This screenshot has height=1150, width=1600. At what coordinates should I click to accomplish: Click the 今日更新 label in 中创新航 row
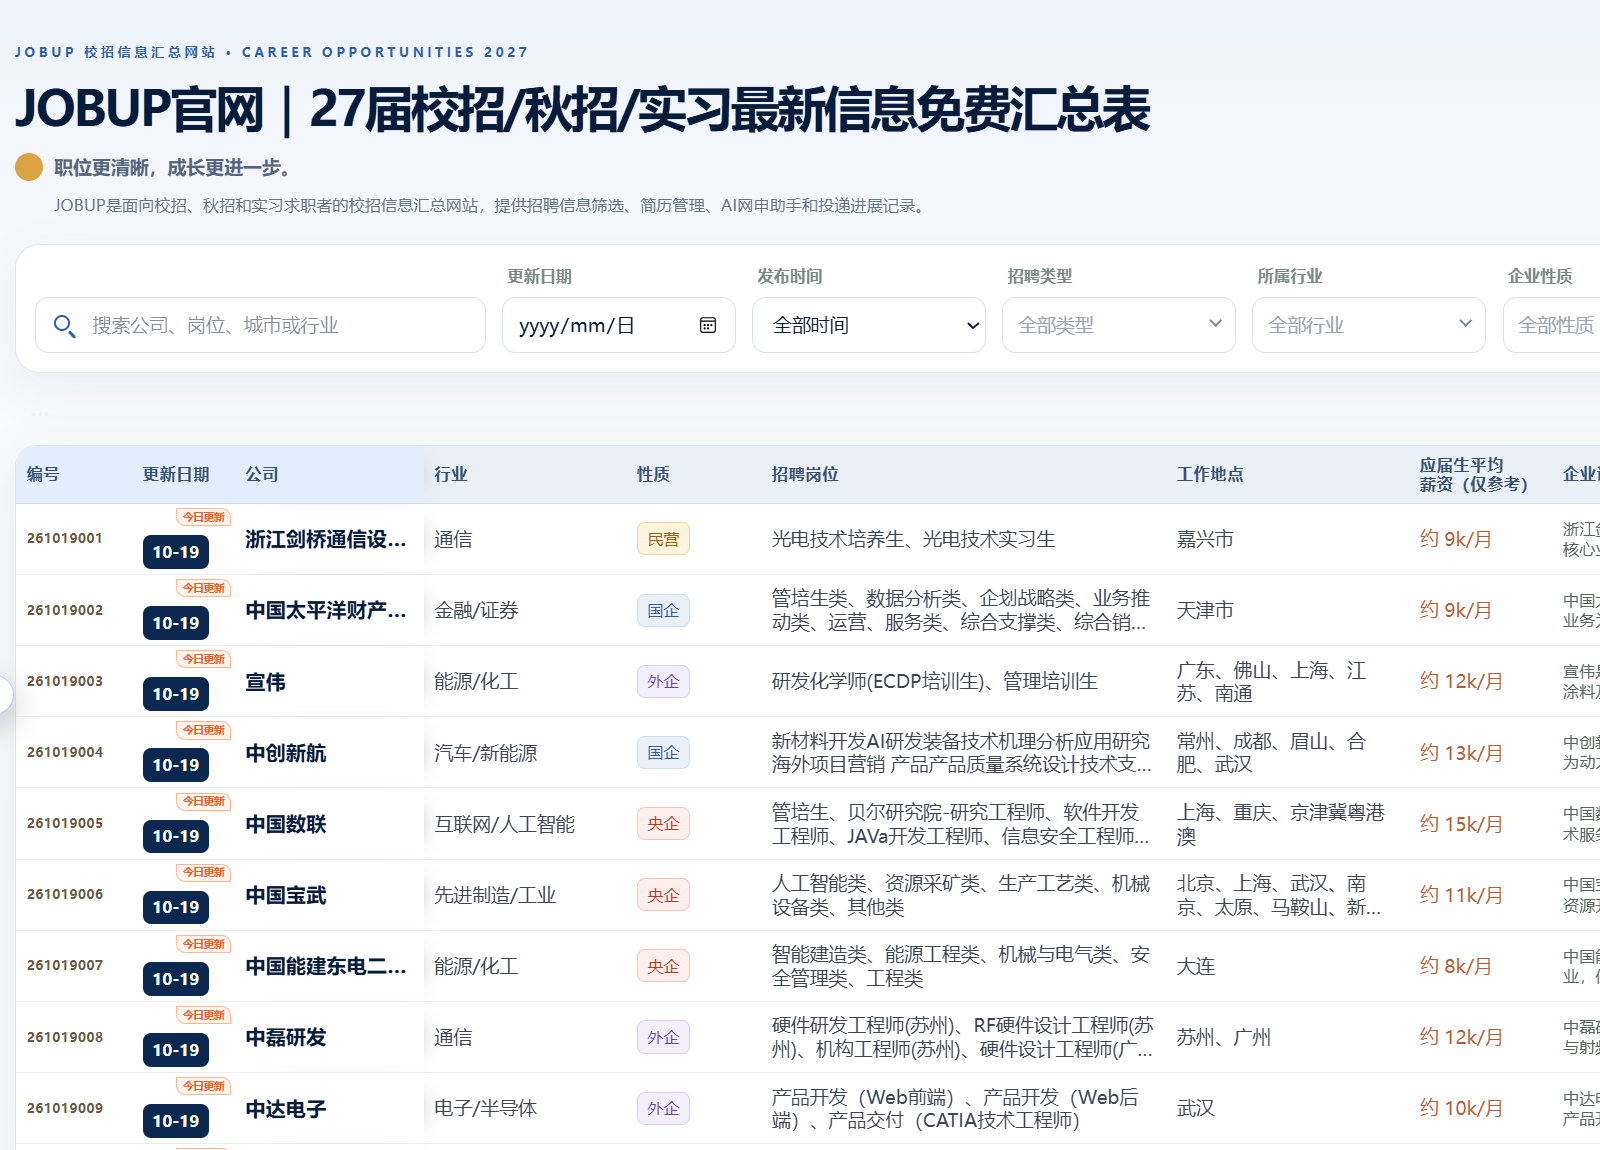point(204,730)
